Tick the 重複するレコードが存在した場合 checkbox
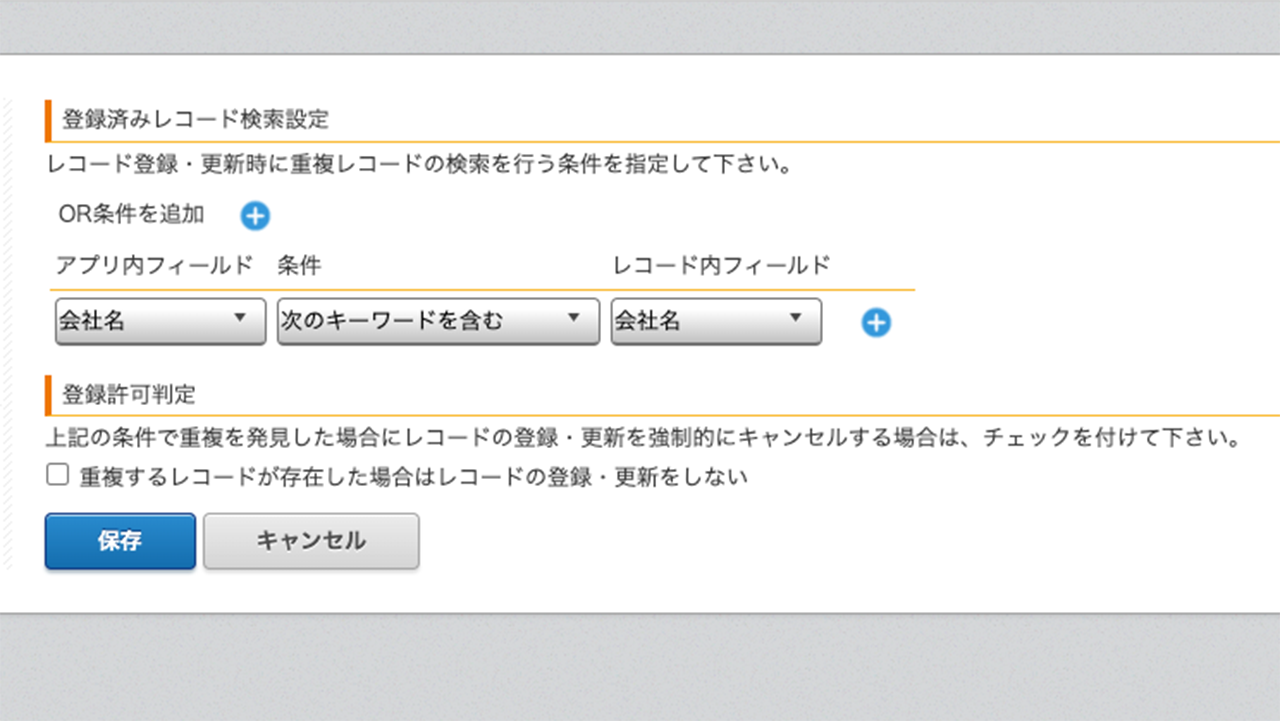The image size is (1280, 721). tap(57, 475)
